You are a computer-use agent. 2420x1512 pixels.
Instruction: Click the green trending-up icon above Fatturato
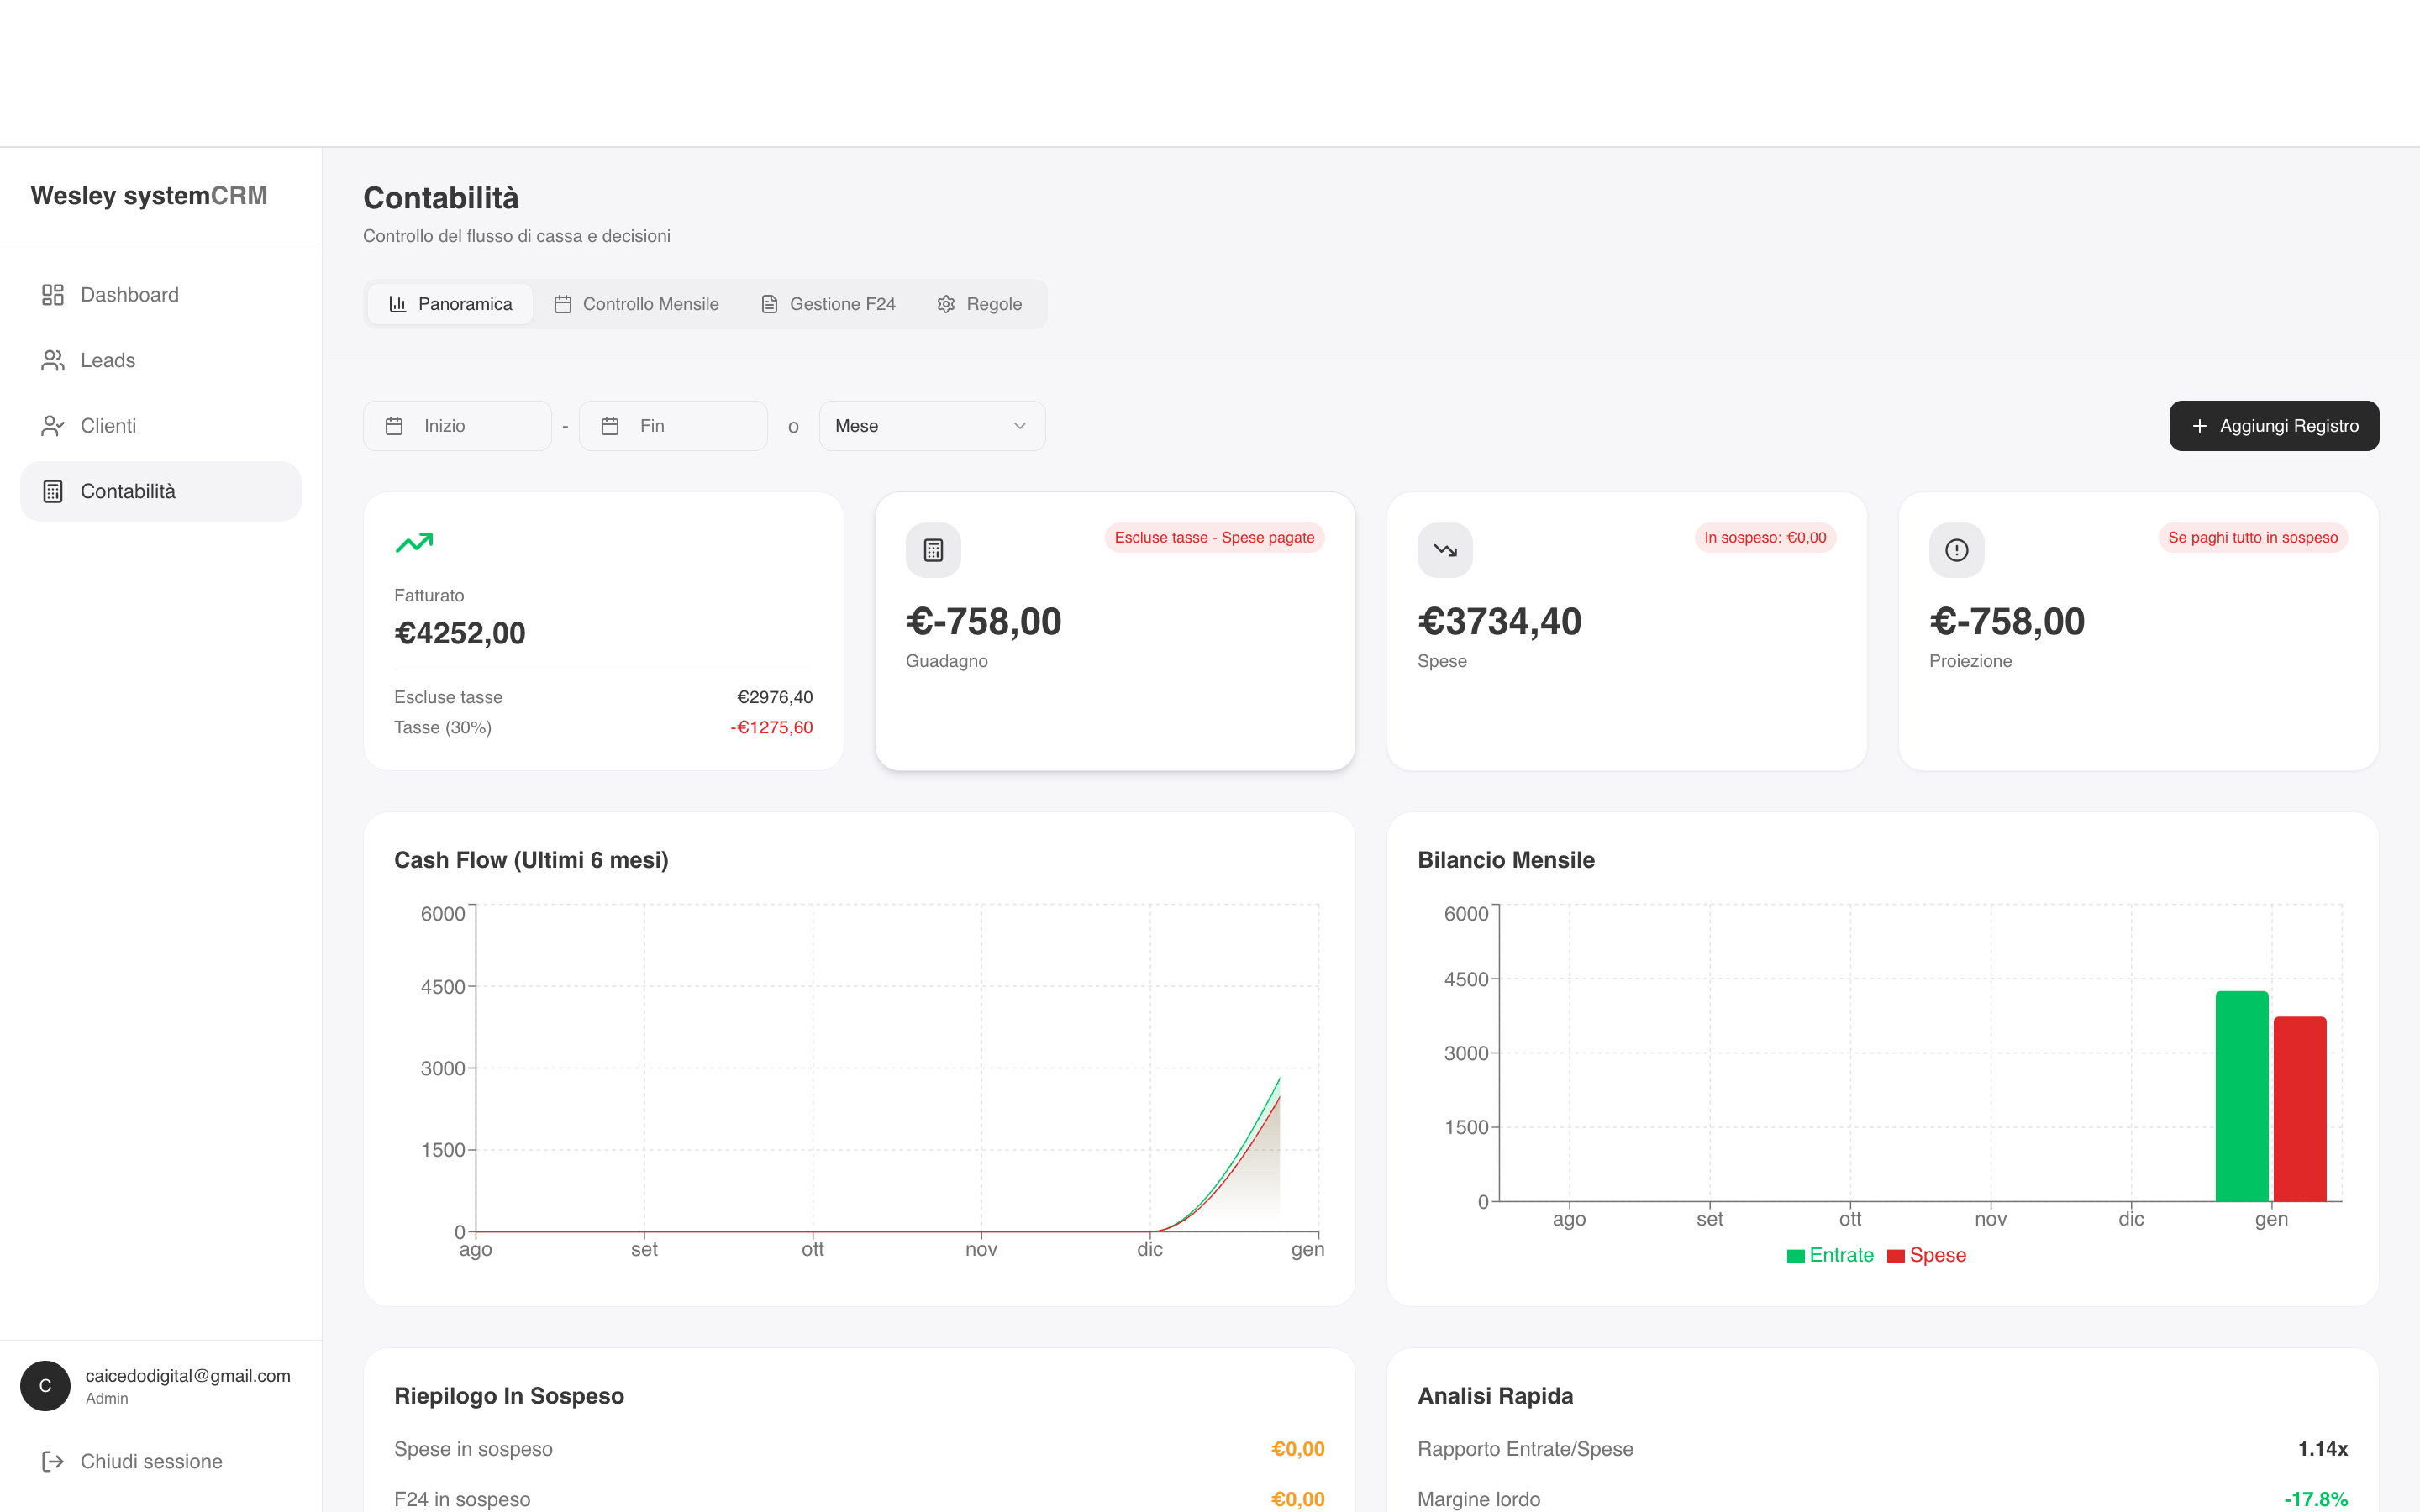click(414, 542)
